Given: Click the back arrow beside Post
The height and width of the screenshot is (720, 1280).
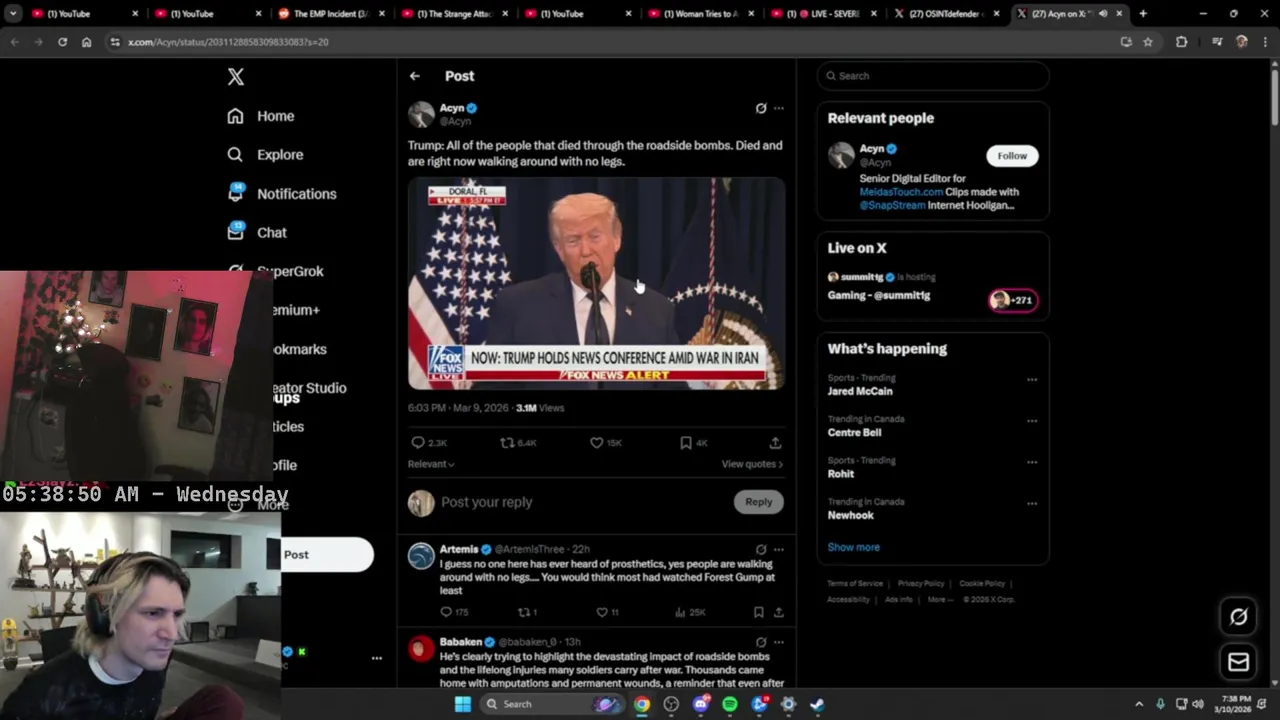Looking at the screenshot, I should pyautogui.click(x=414, y=76).
